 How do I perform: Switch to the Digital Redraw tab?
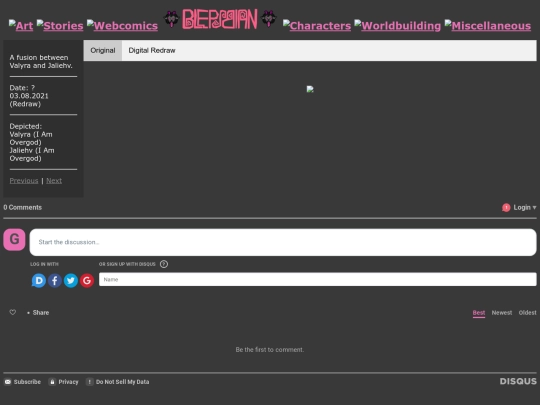tap(152, 50)
